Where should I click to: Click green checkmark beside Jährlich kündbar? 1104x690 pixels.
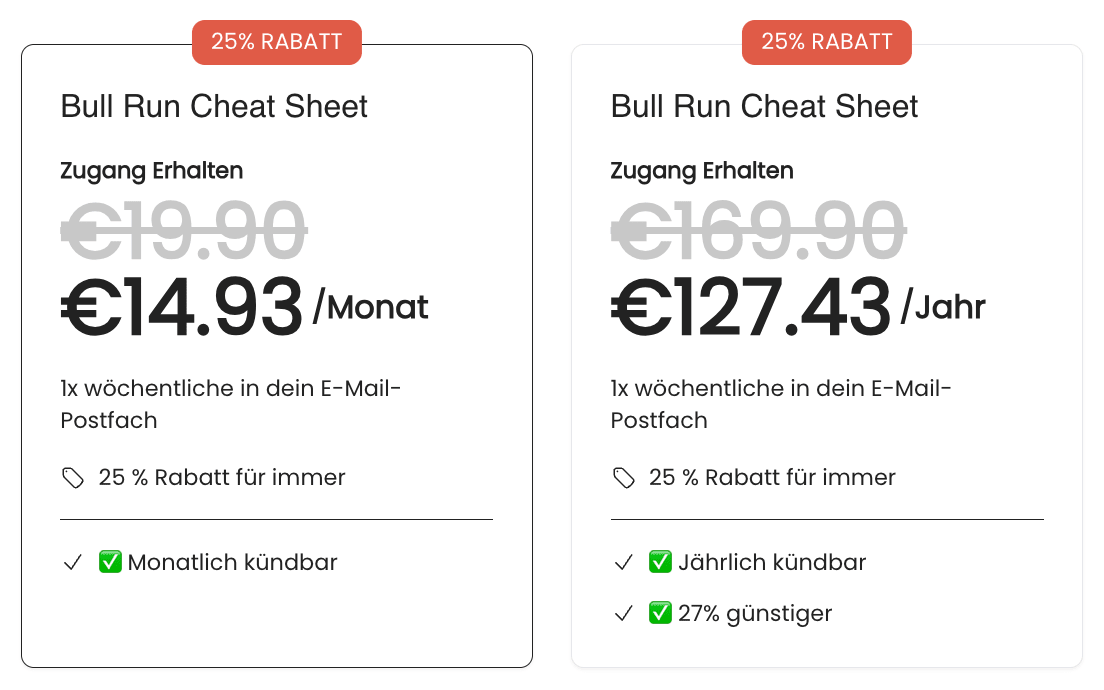click(660, 562)
